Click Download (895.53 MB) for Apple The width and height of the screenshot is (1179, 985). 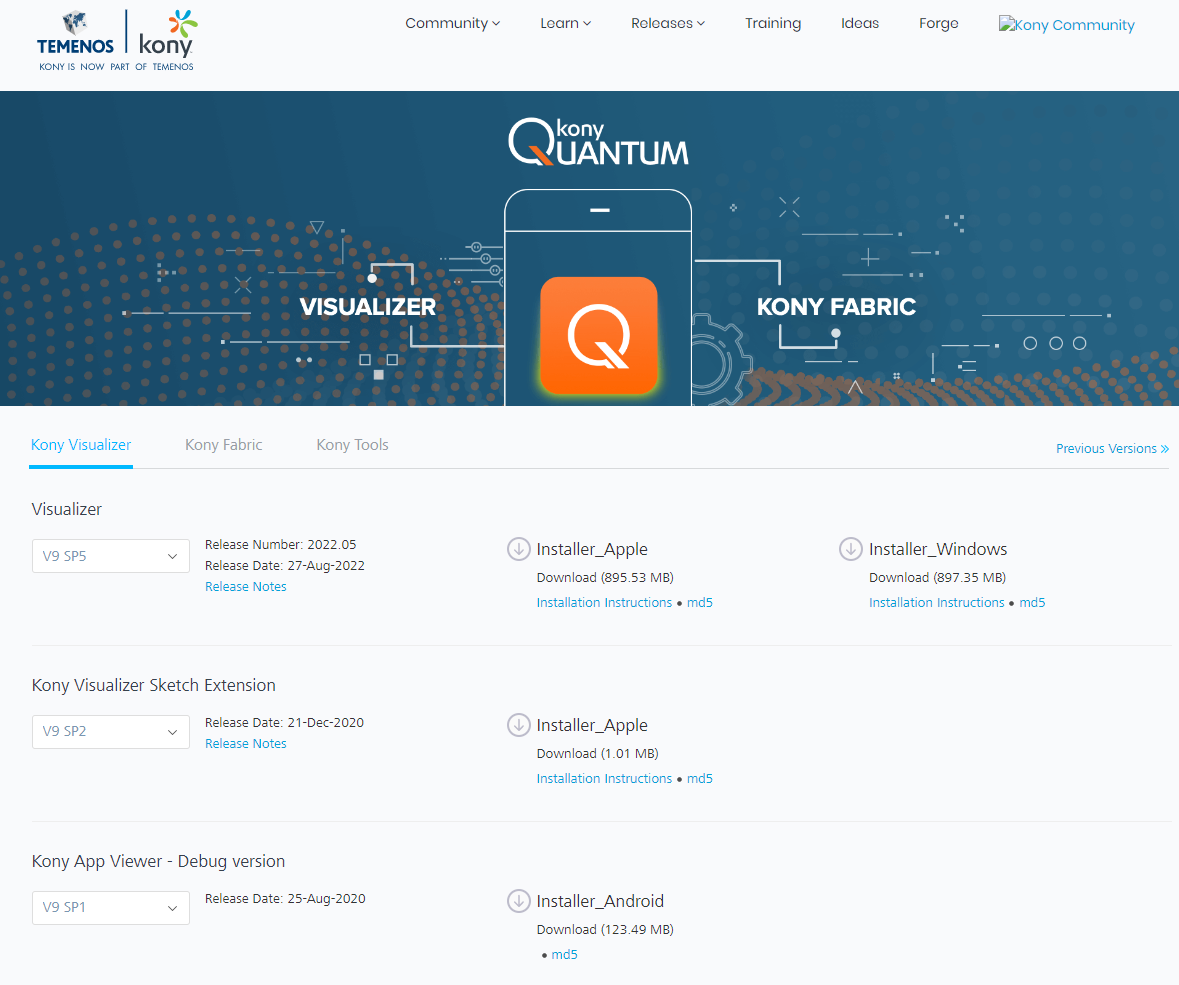tap(605, 577)
